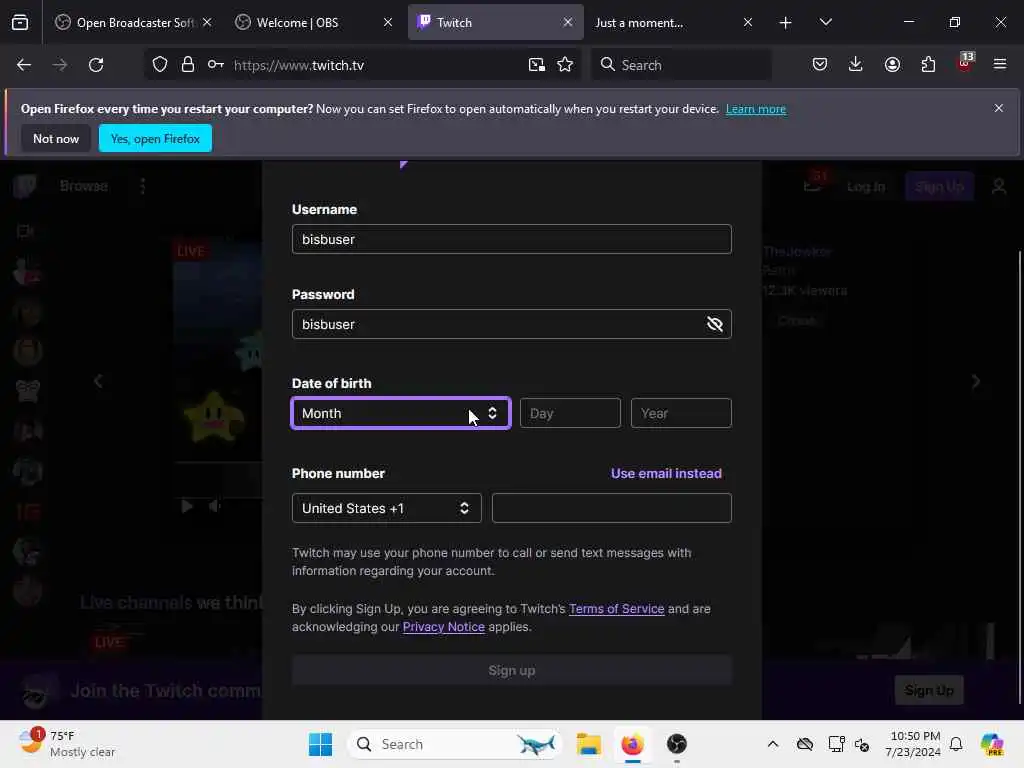Image resolution: width=1024 pixels, height=768 pixels.
Task: Switch to Use email instead
Action: pyautogui.click(x=666, y=473)
